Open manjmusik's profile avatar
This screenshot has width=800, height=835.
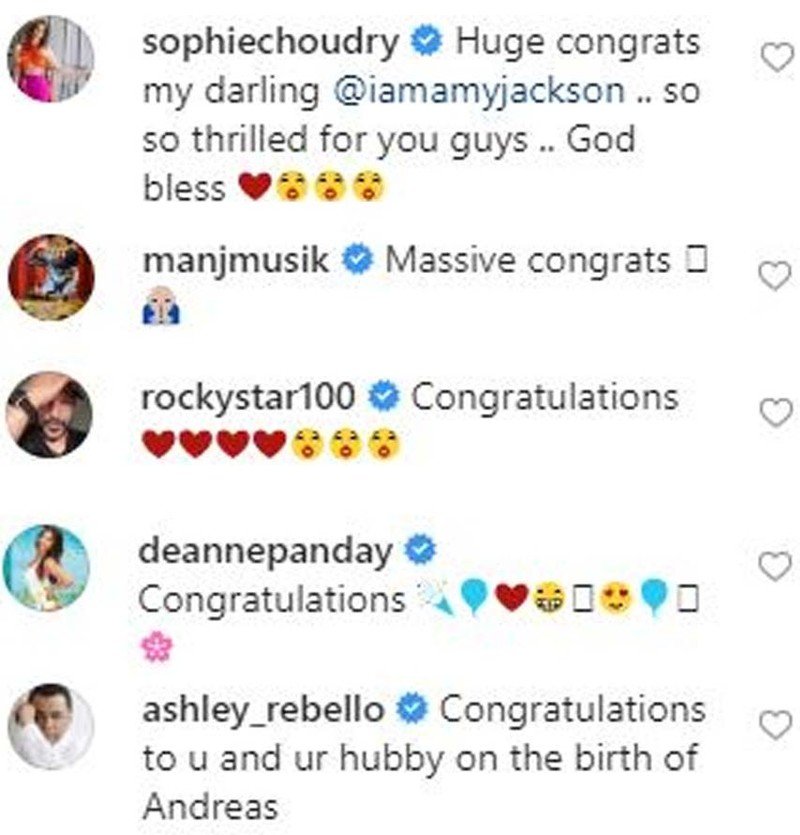tap(50, 276)
